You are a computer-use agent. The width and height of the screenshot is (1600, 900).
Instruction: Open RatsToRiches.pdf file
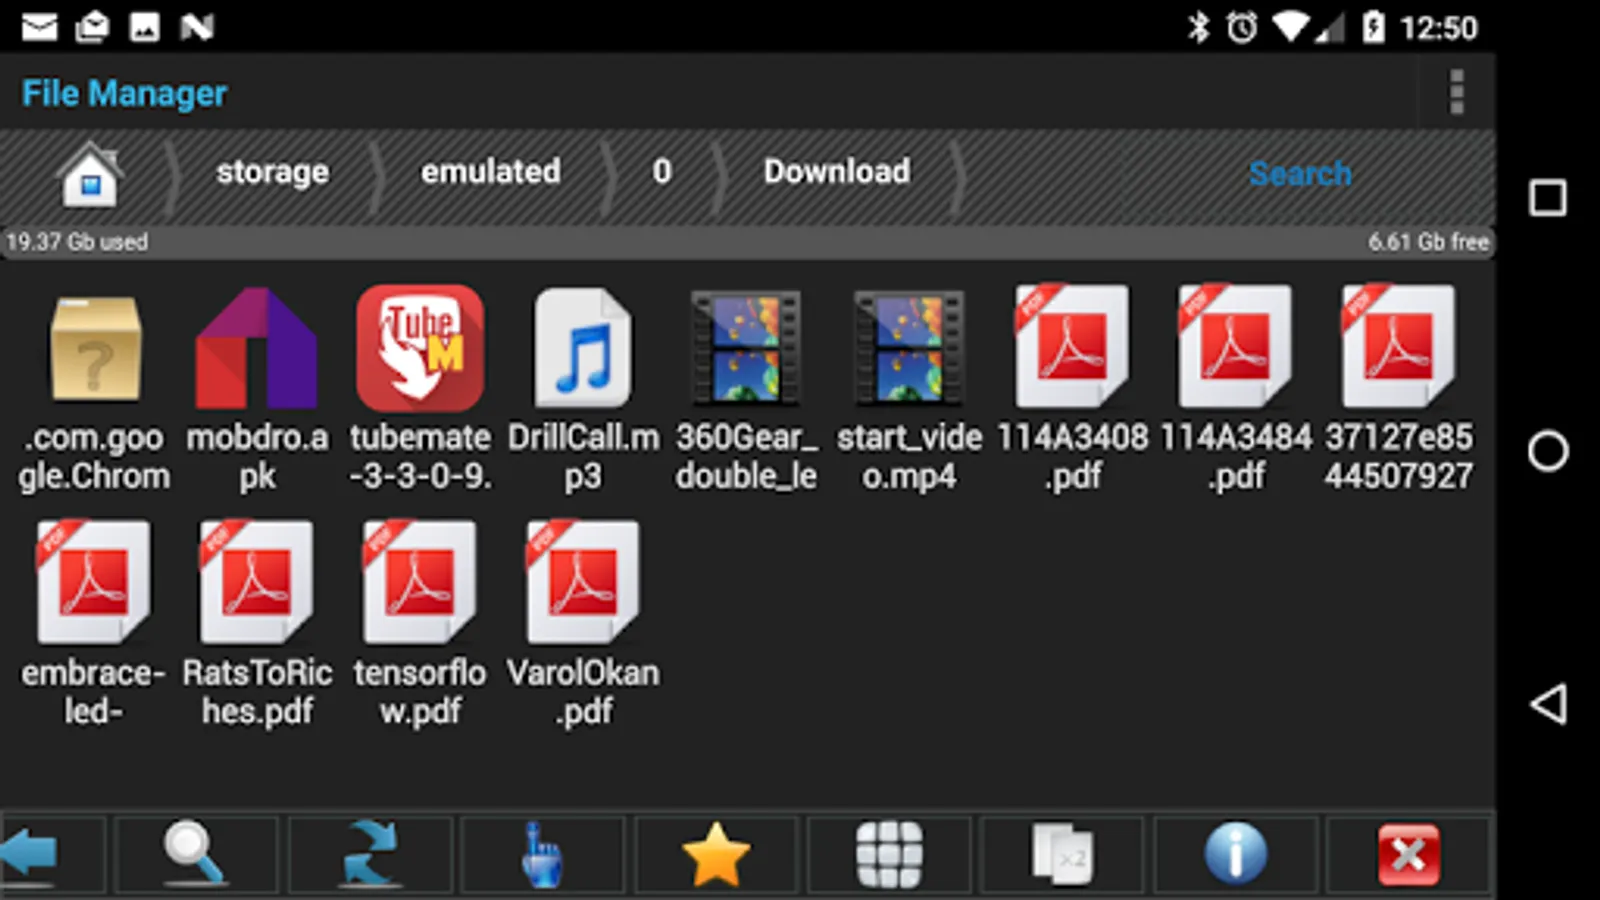tap(257, 625)
